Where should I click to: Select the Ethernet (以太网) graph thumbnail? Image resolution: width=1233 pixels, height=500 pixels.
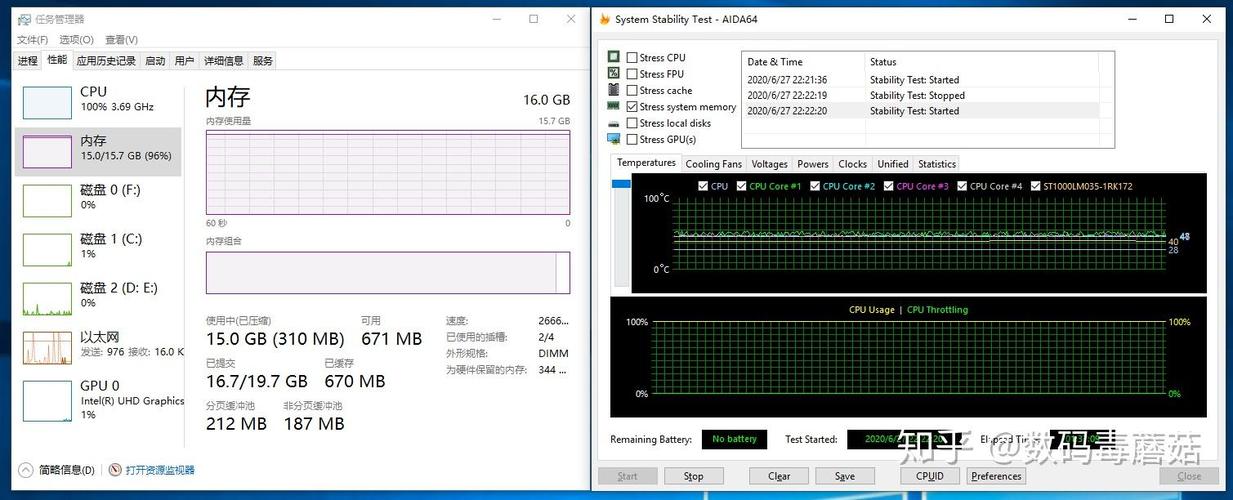click(47, 348)
